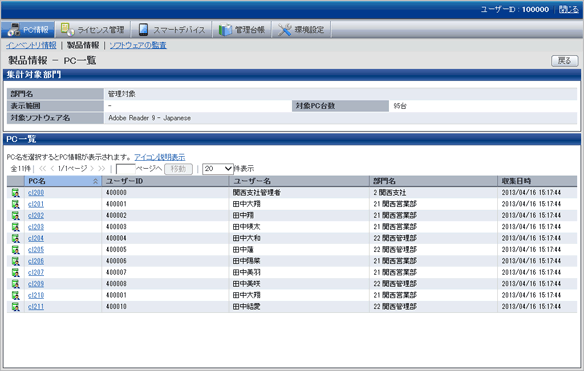Click the 閉じる link at top right

[x=569, y=9]
